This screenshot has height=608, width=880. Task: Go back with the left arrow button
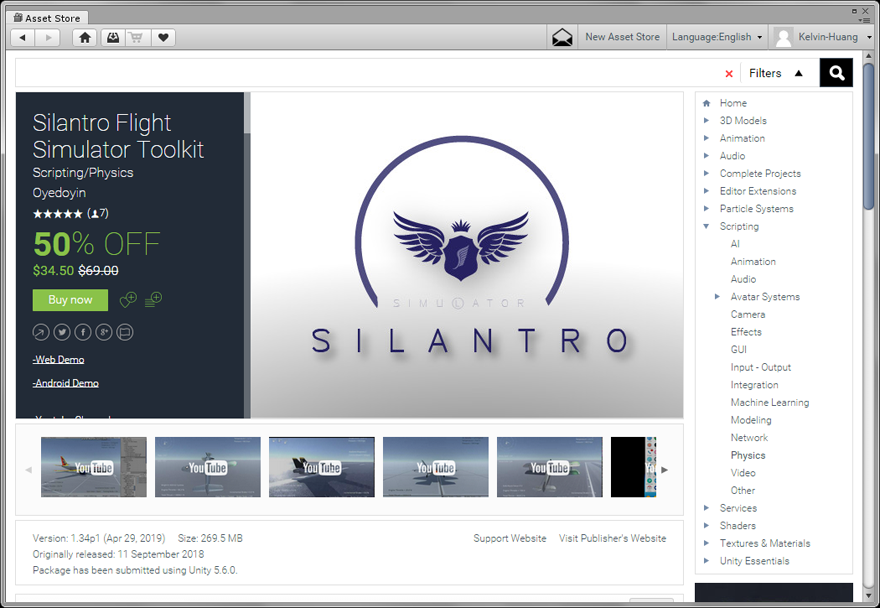pyautogui.click(x=23, y=38)
